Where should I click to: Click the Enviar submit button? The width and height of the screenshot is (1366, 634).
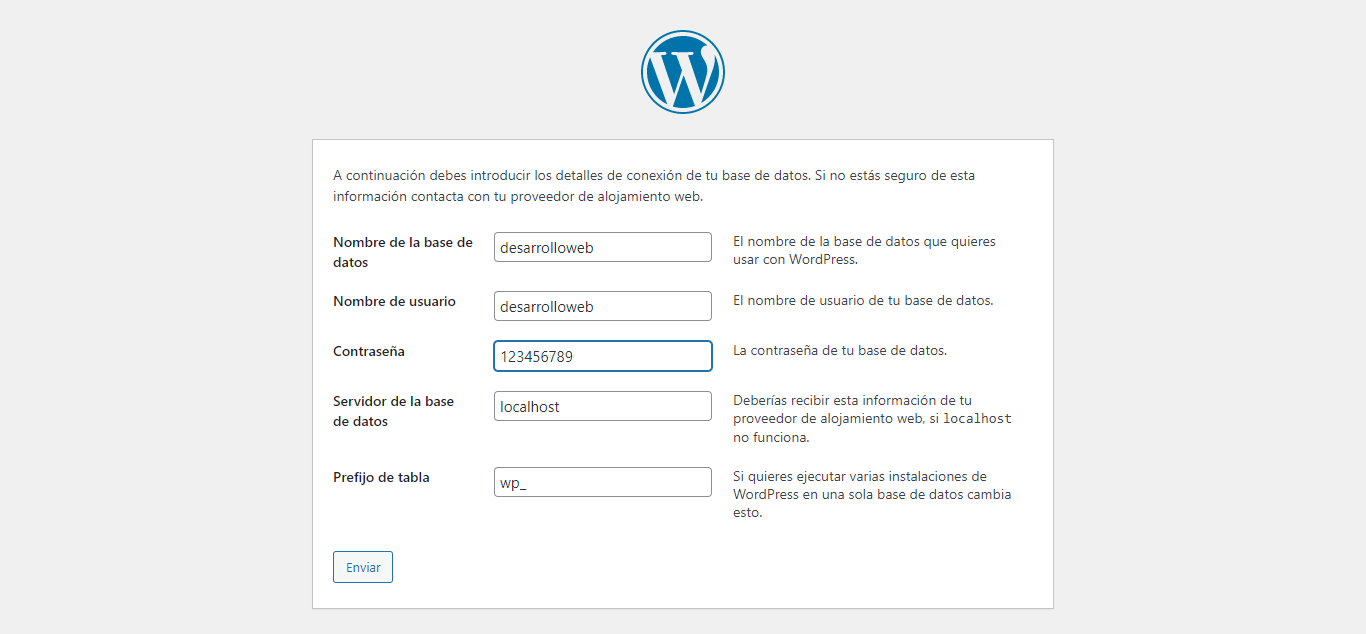click(363, 567)
